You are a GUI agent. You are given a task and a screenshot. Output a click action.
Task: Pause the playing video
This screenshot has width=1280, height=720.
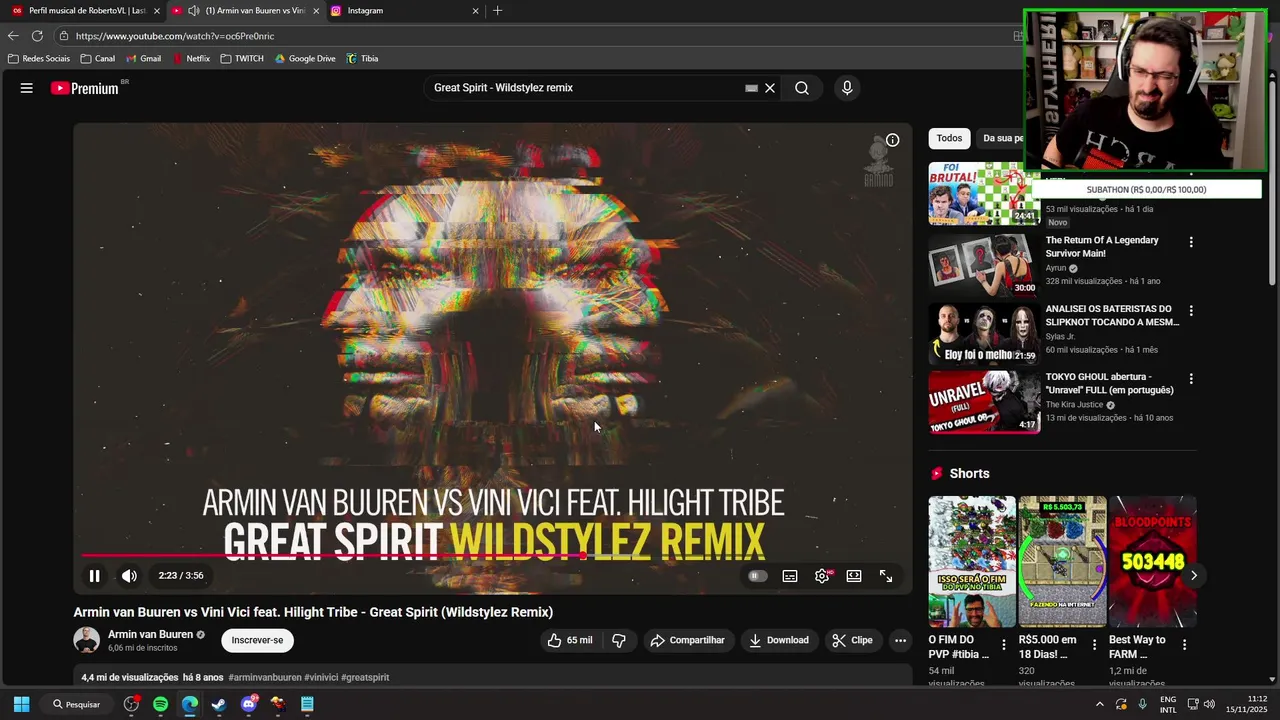94,576
